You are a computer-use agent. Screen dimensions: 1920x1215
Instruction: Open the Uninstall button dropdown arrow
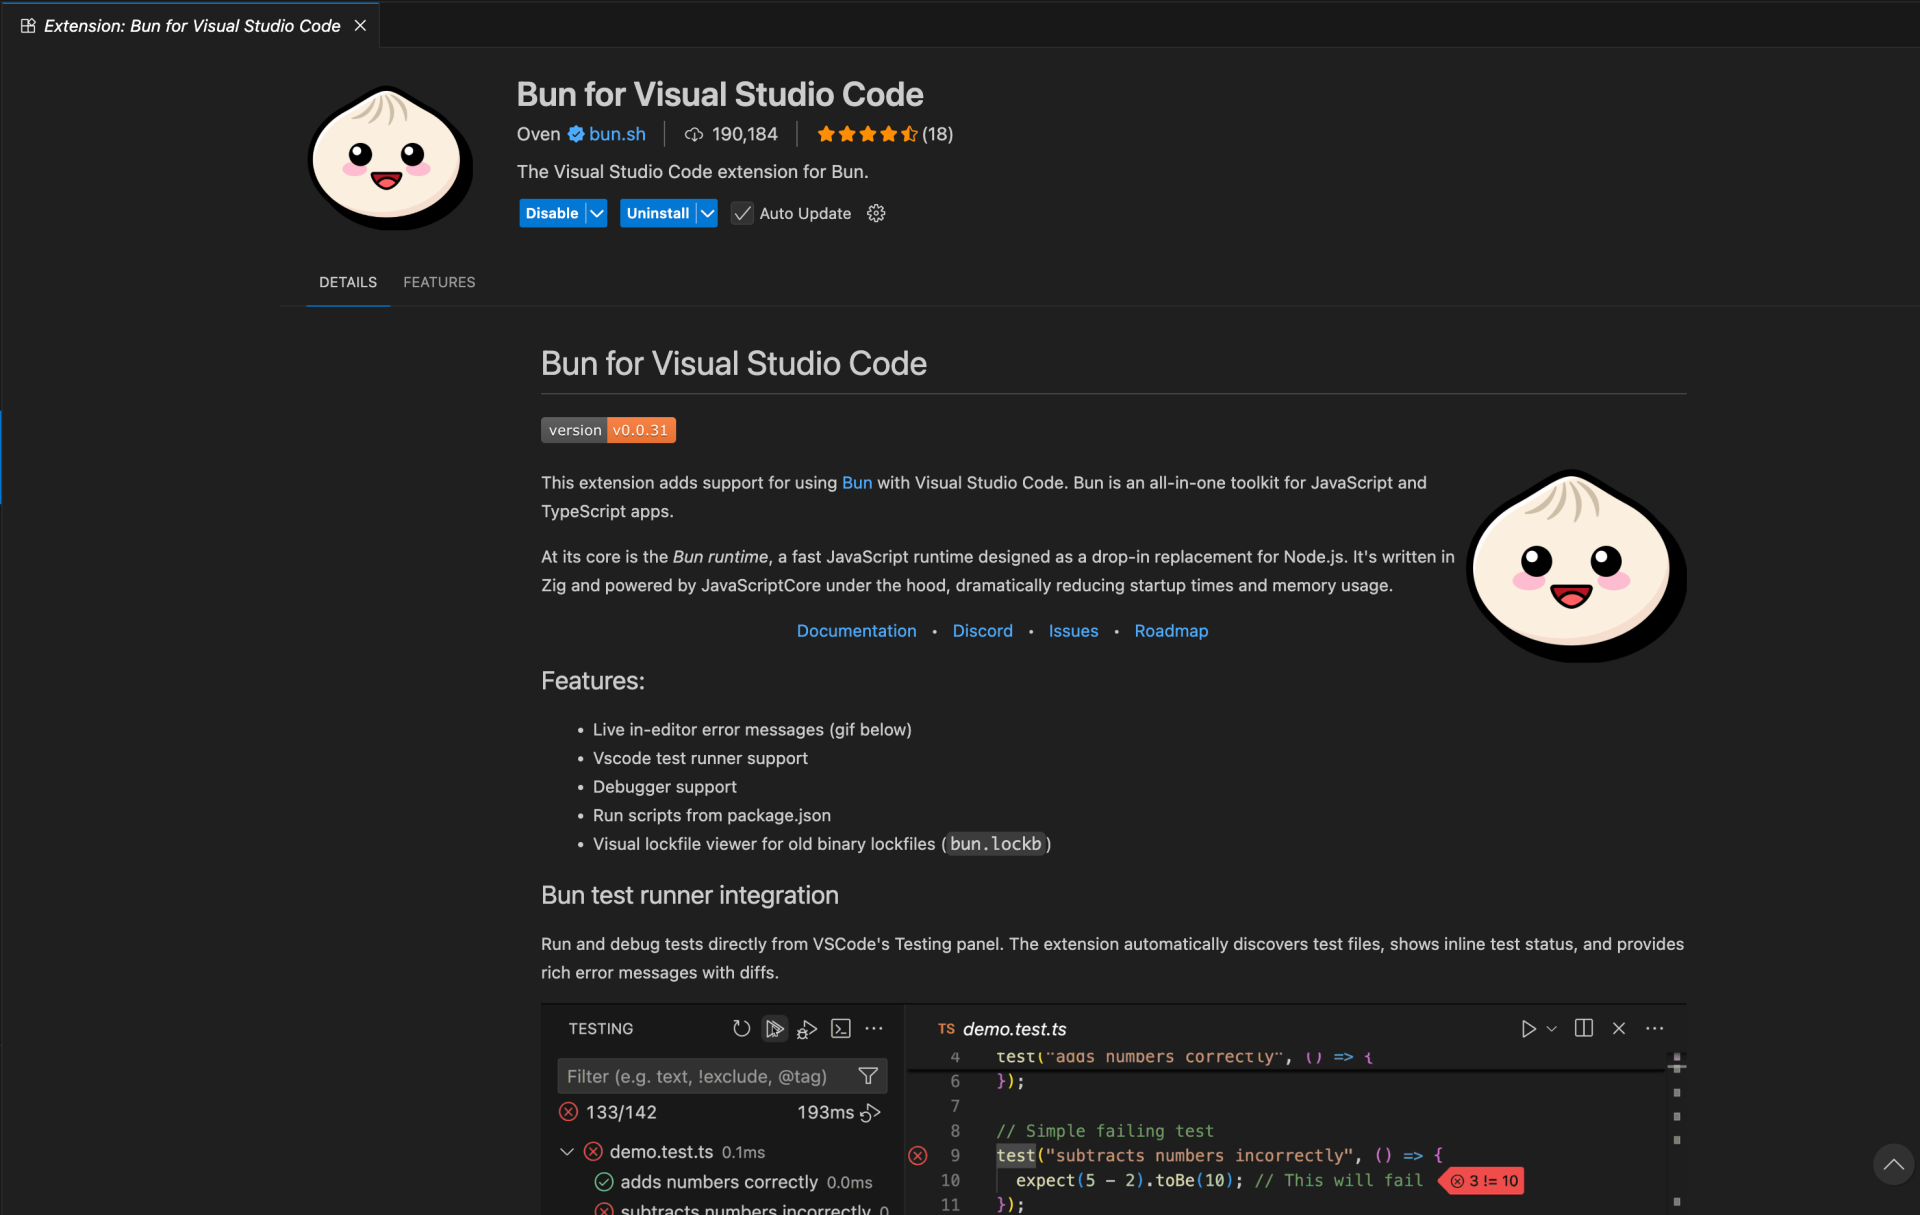[707, 213]
